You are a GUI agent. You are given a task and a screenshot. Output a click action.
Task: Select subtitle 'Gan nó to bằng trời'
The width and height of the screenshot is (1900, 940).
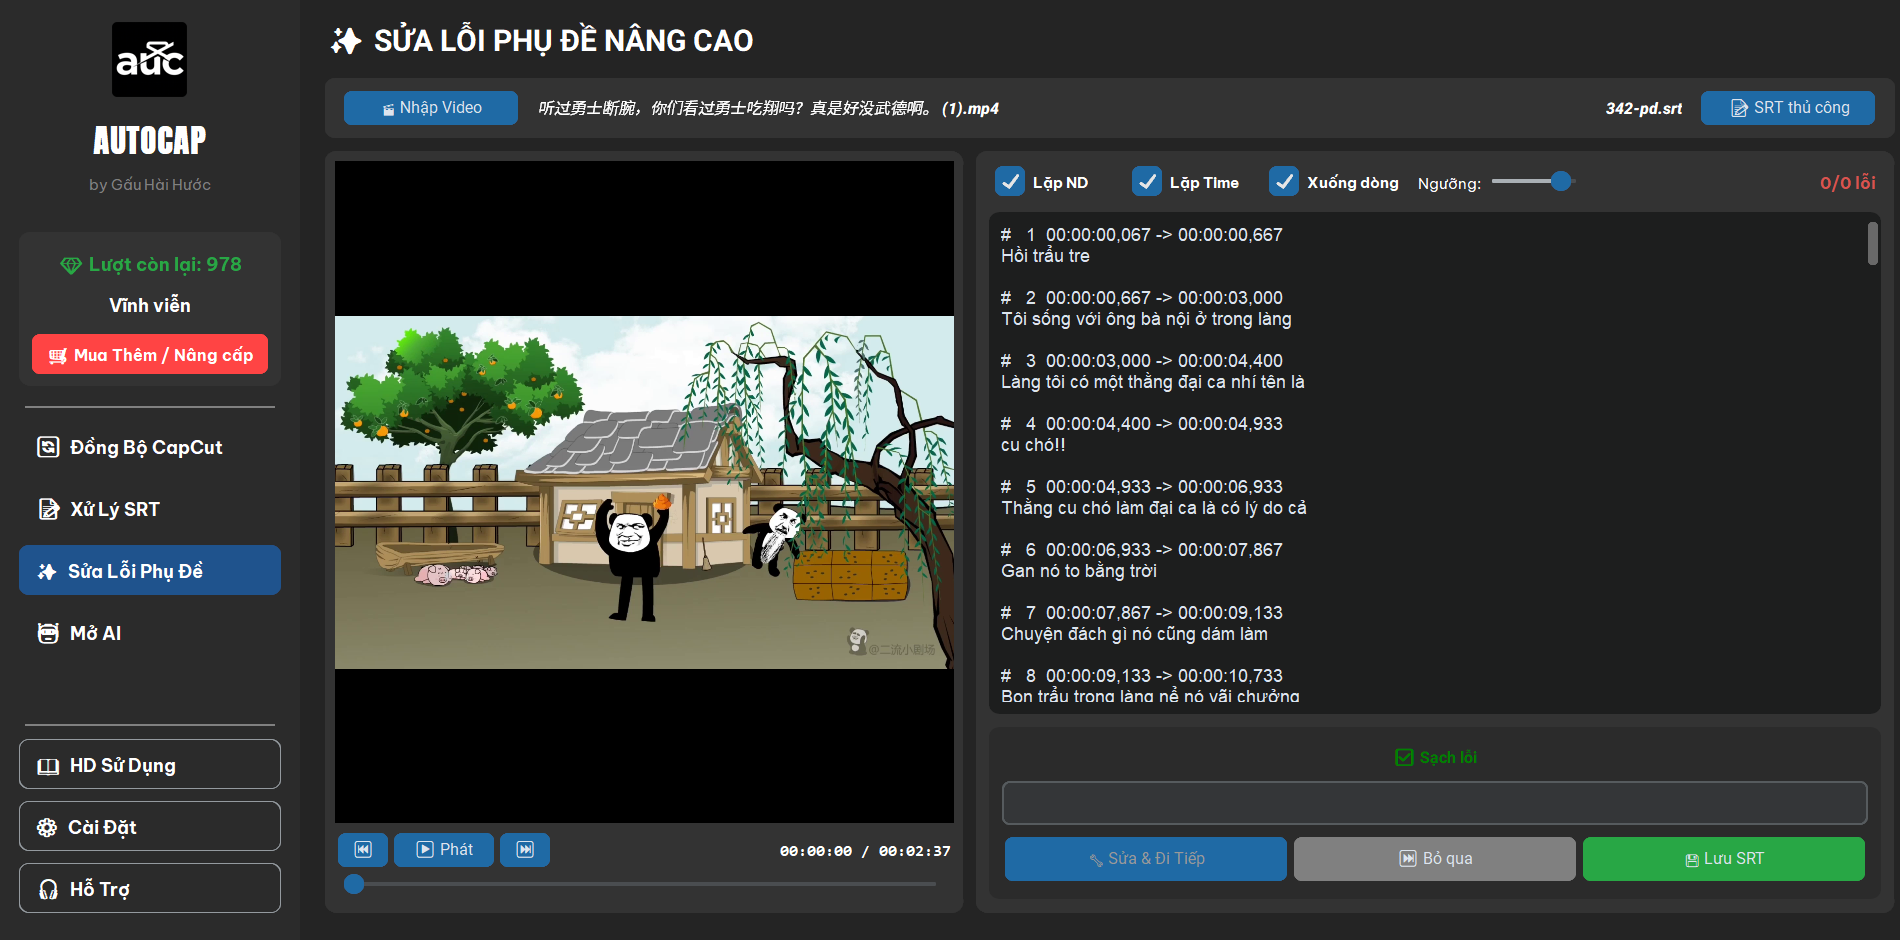tap(1079, 571)
